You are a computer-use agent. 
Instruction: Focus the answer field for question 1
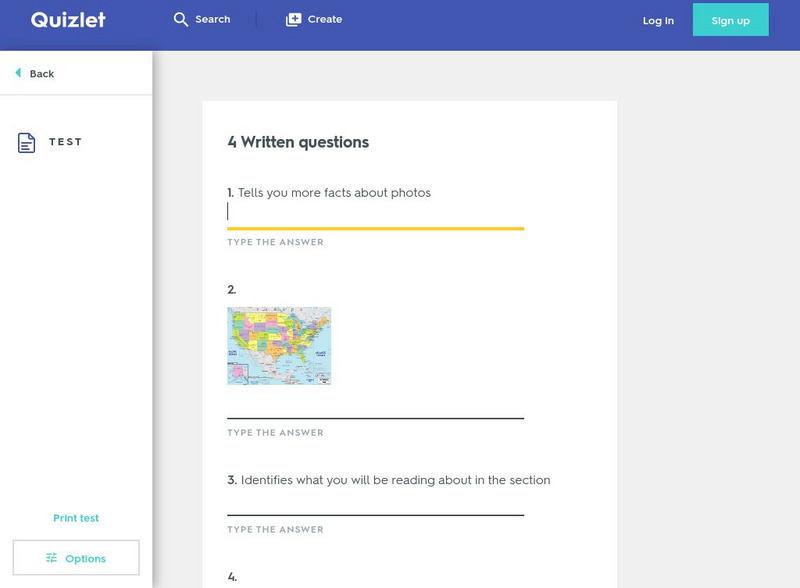(x=376, y=215)
